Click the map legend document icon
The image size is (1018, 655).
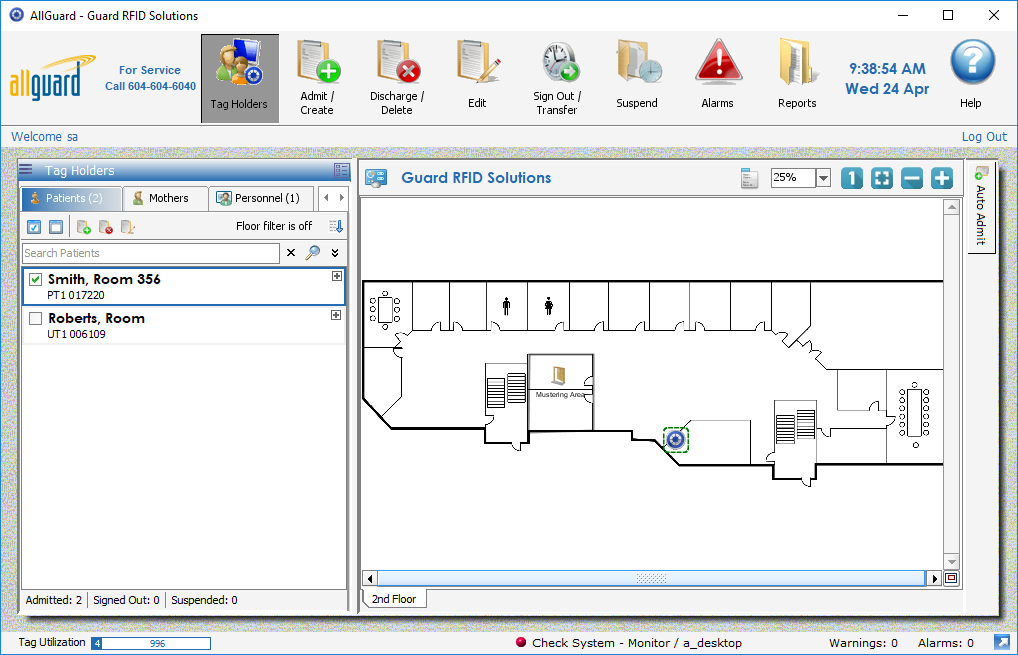click(749, 178)
